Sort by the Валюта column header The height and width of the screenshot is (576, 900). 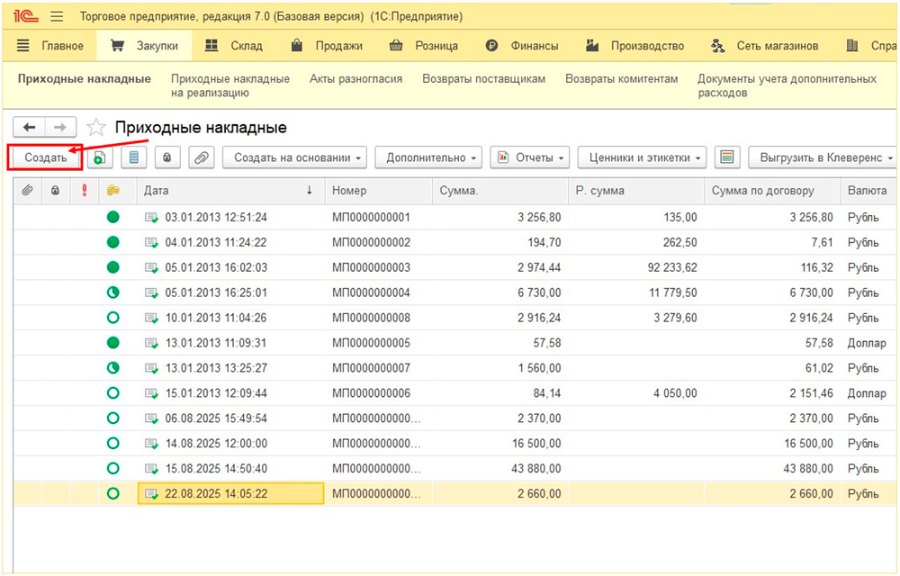(867, 190)
